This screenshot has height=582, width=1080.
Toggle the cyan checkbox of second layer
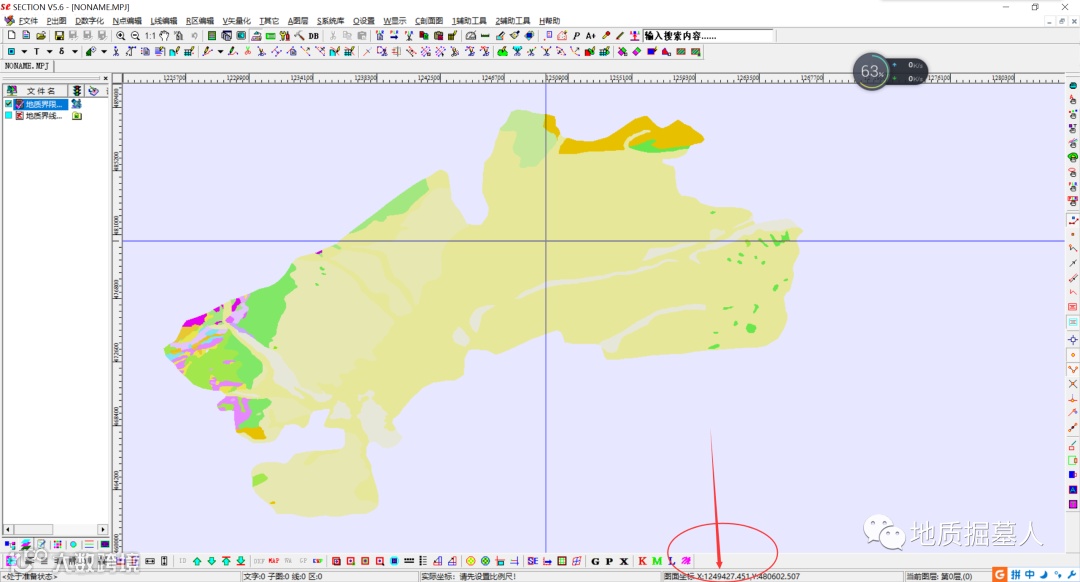9,116
